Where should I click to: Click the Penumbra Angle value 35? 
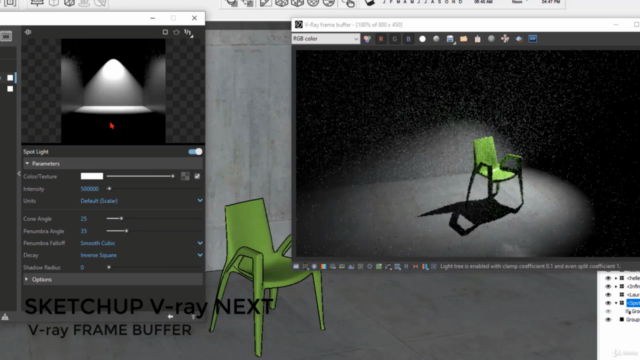click(84, 231)
